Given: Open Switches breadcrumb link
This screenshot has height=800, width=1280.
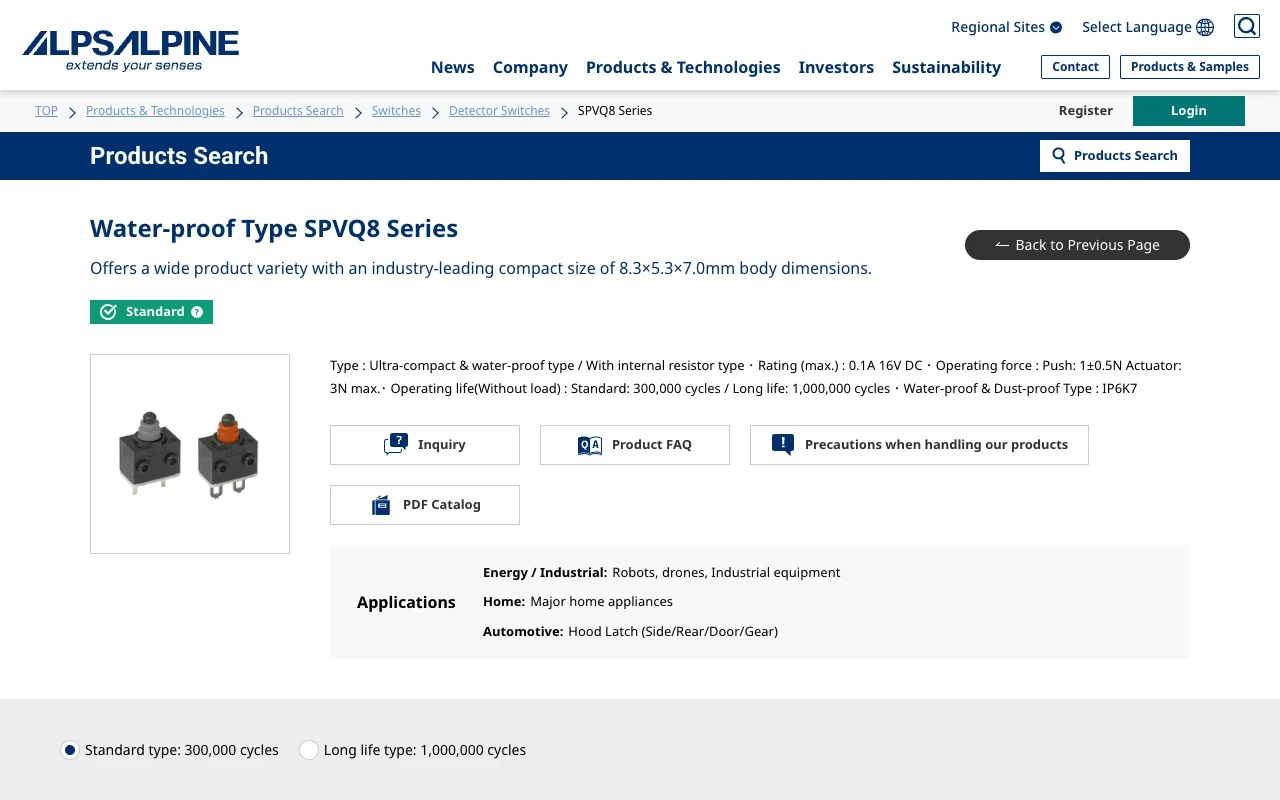Looking at the screenshot, I should [396, 111].
